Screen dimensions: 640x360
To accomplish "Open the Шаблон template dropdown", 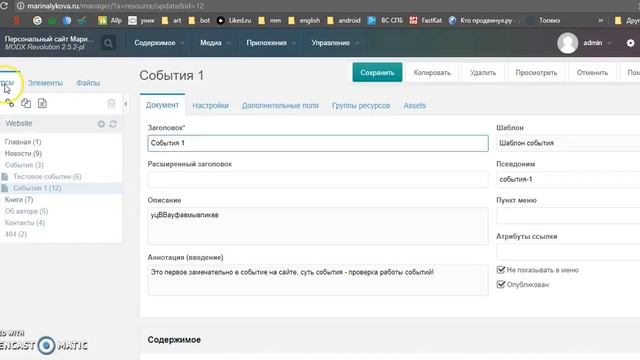I will click(568, 143).
